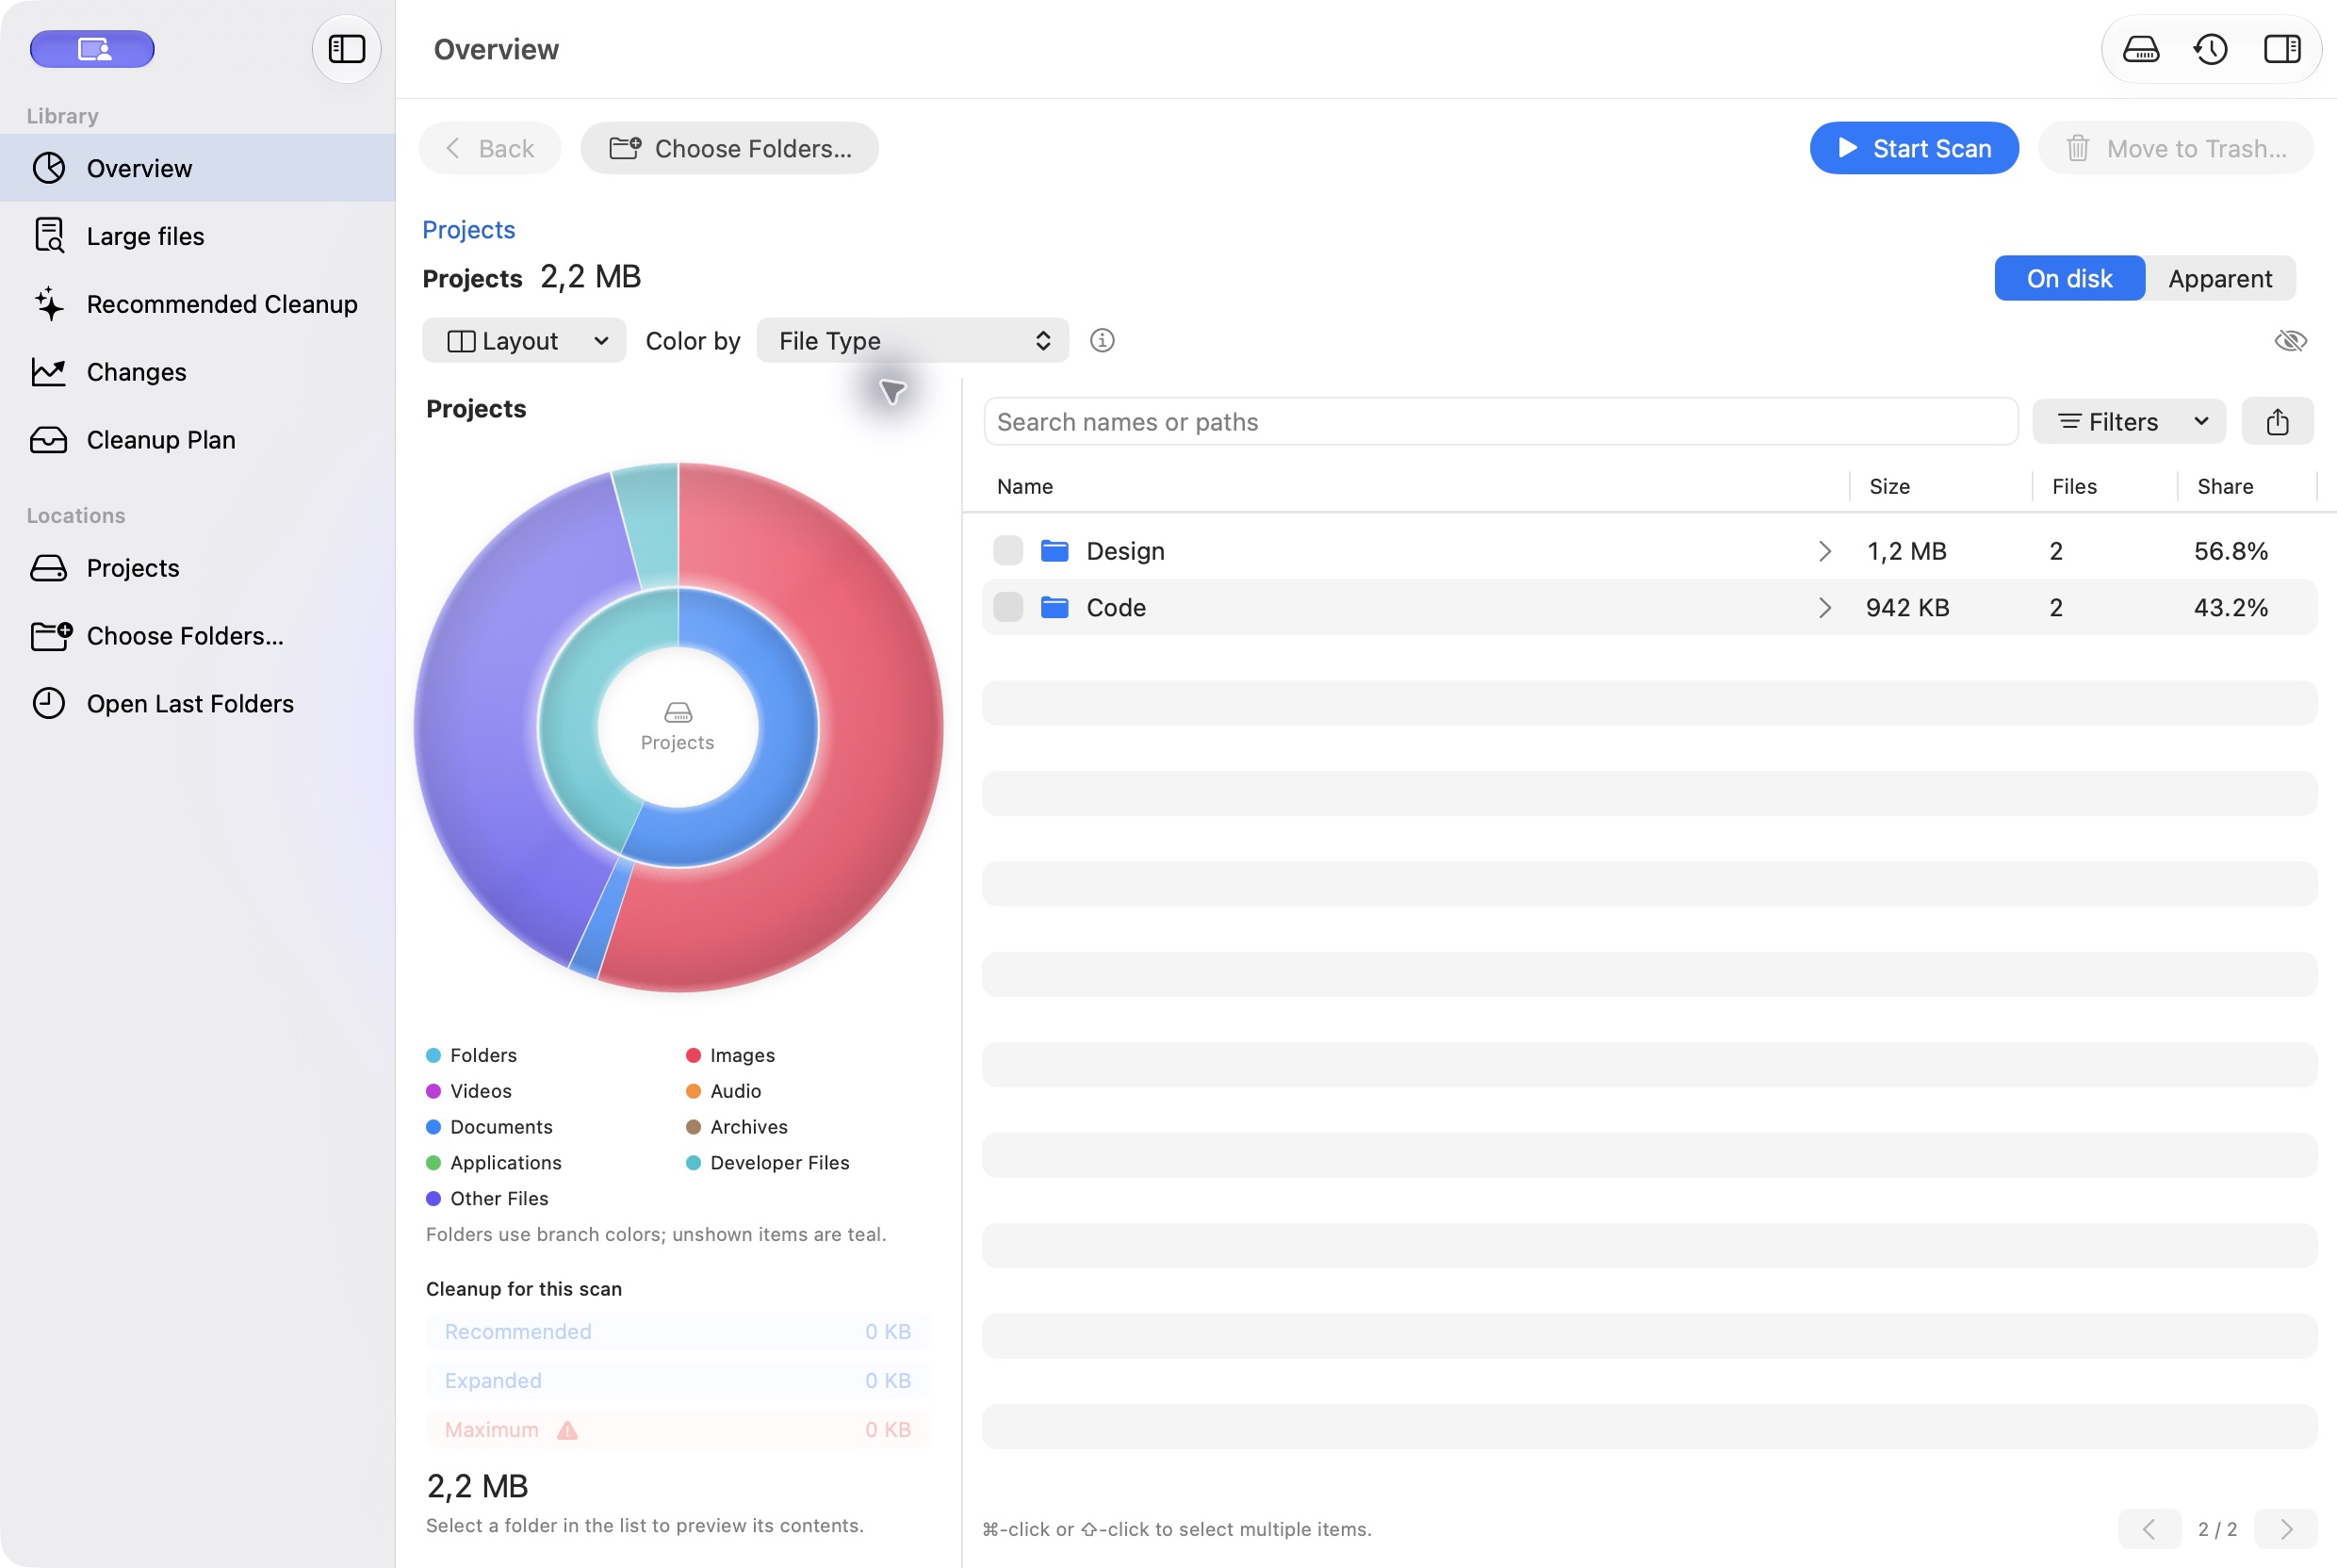
Task: Click Open Last Folders in sidebar
Action: pos(197,704)
